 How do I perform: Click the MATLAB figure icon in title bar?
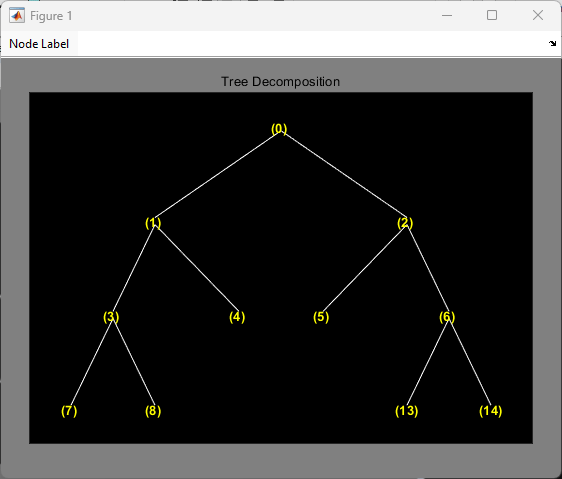(x=17, y=15)
